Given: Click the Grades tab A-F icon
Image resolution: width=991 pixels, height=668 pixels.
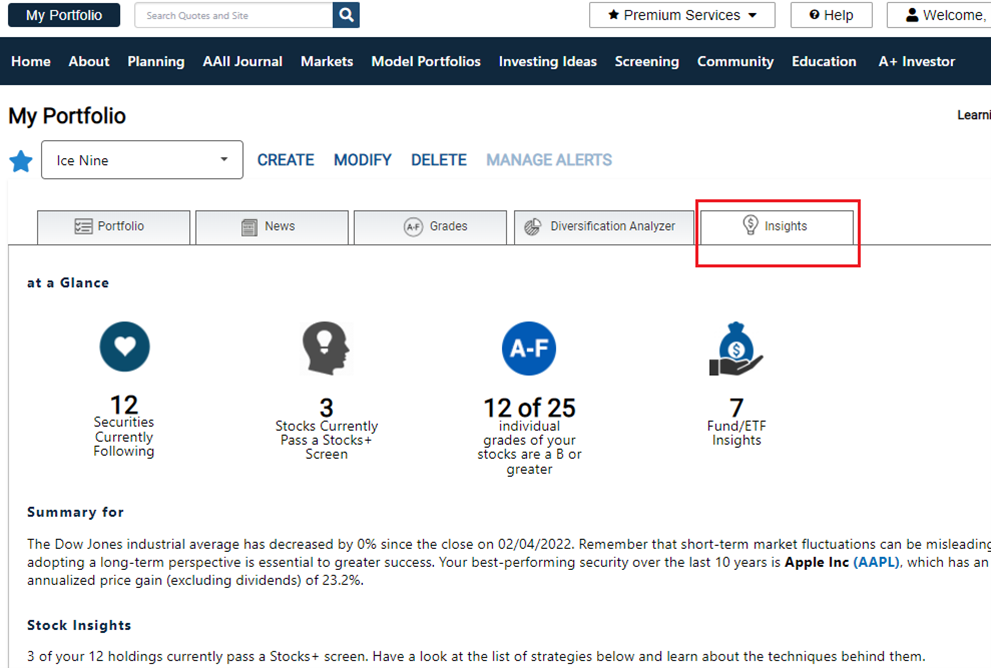Looking at the screenshot, I should [x=413, y=227].
